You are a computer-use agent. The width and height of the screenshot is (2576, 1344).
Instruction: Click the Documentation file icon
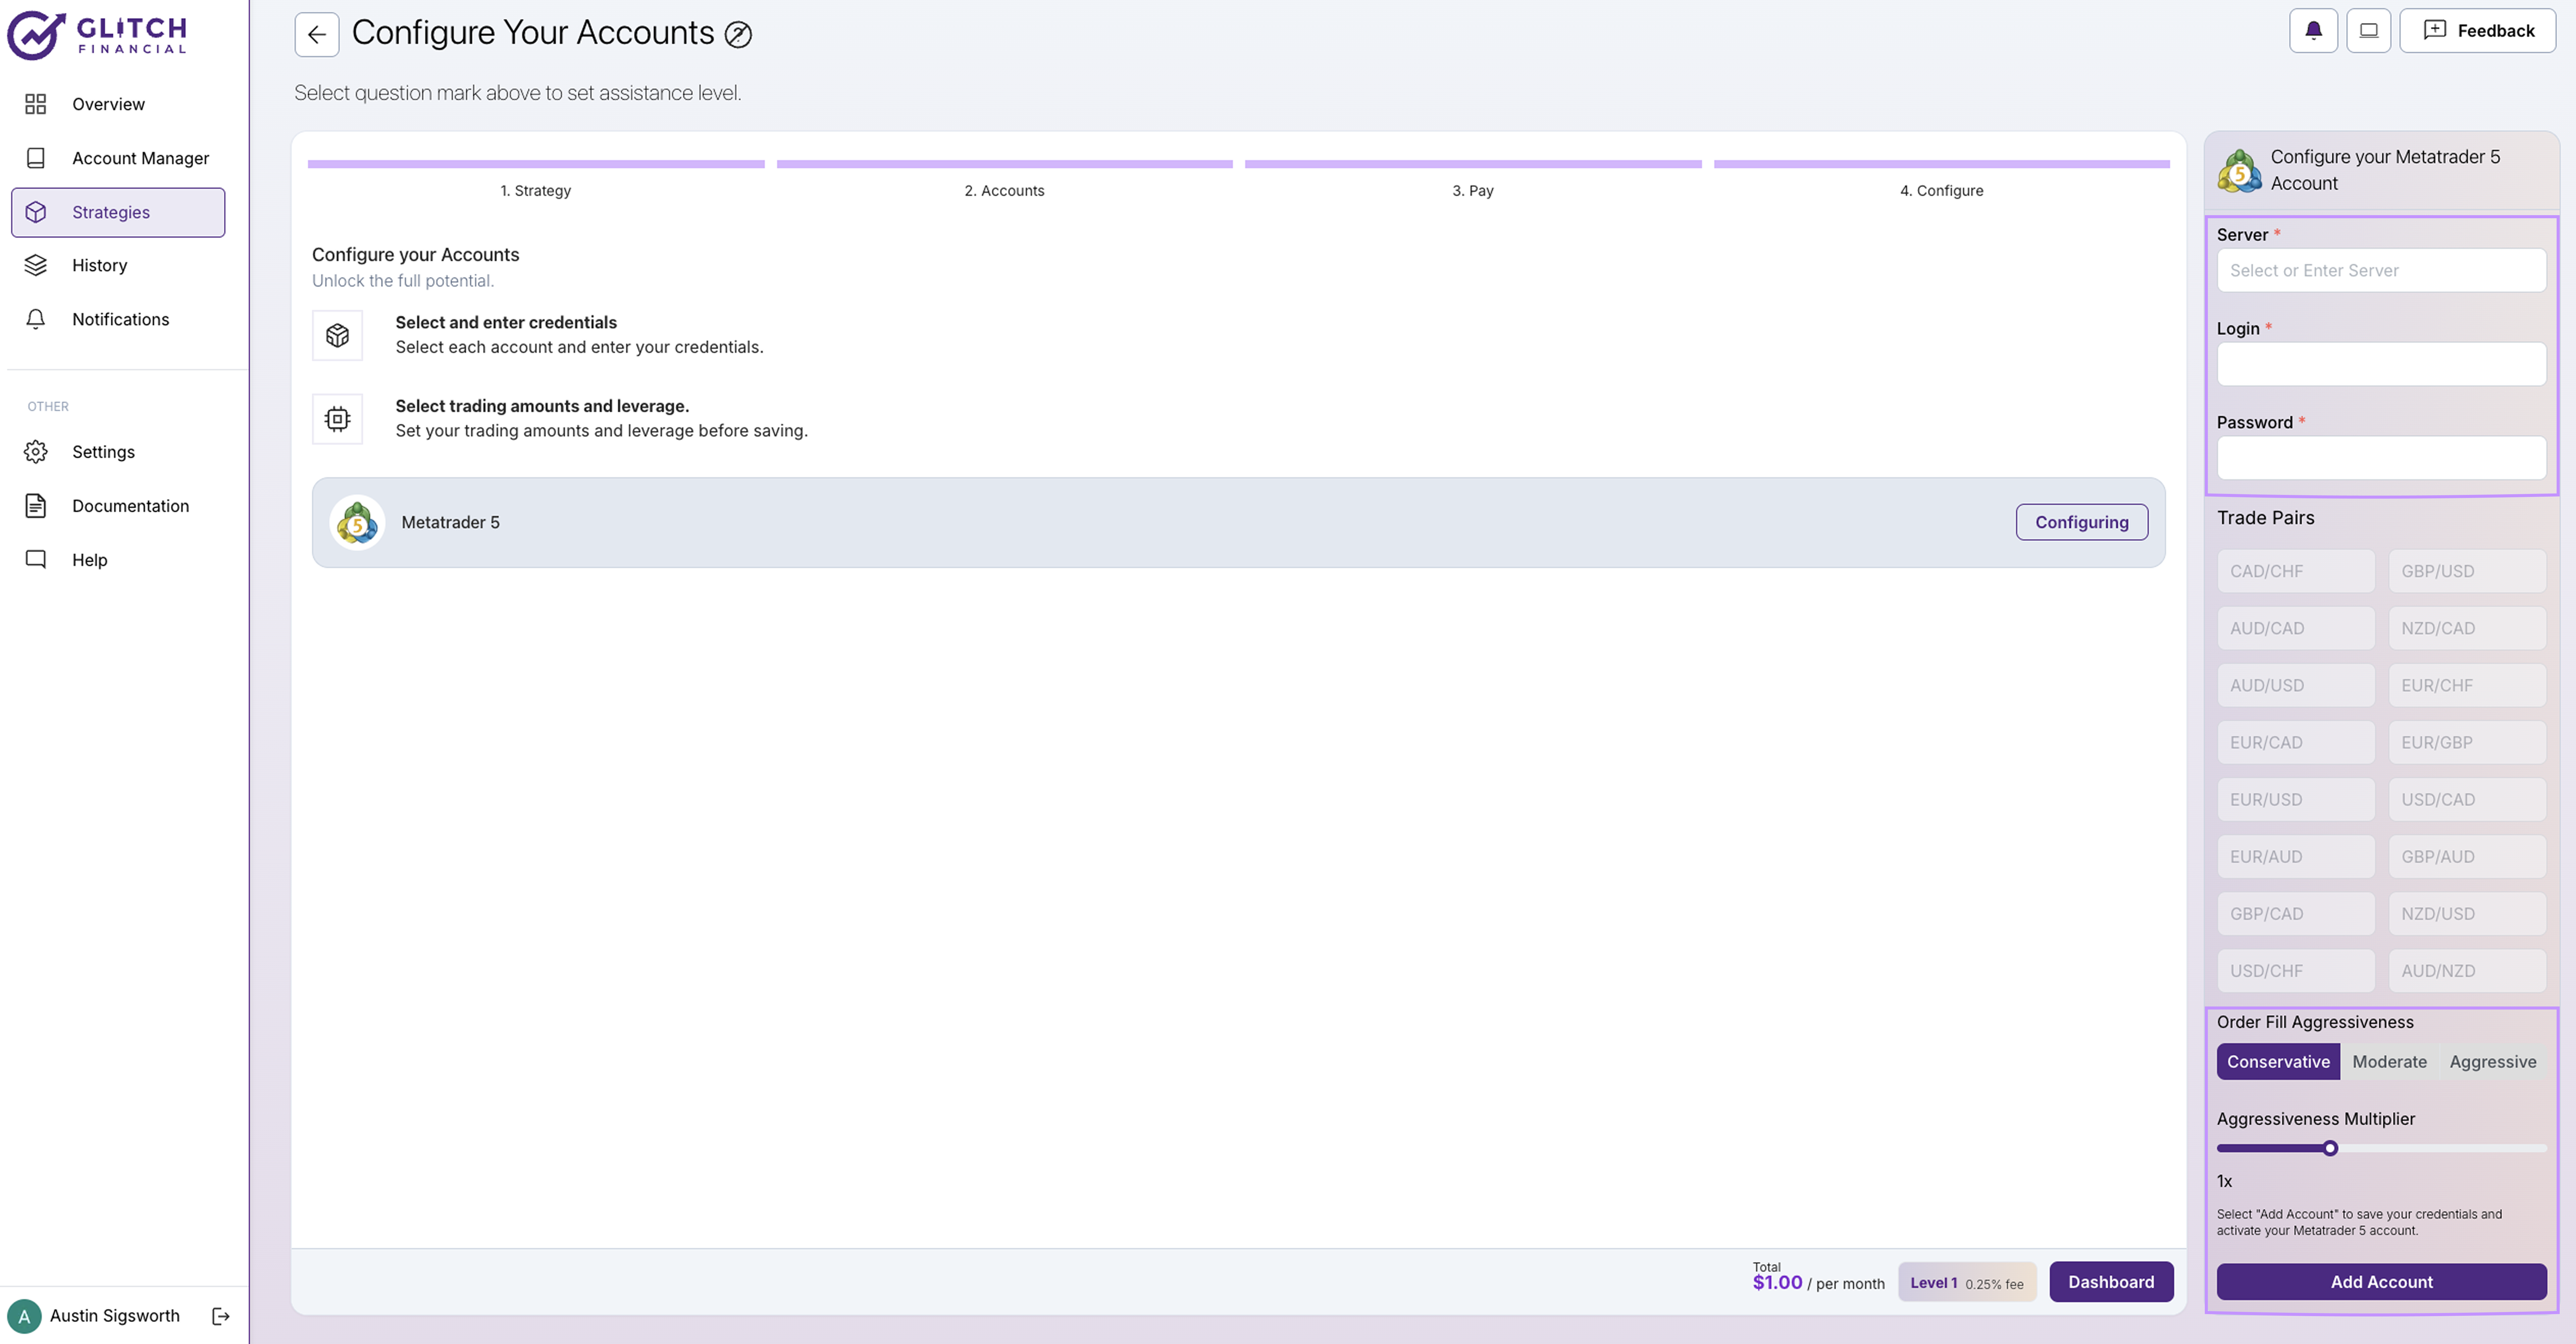click(36, 506)
